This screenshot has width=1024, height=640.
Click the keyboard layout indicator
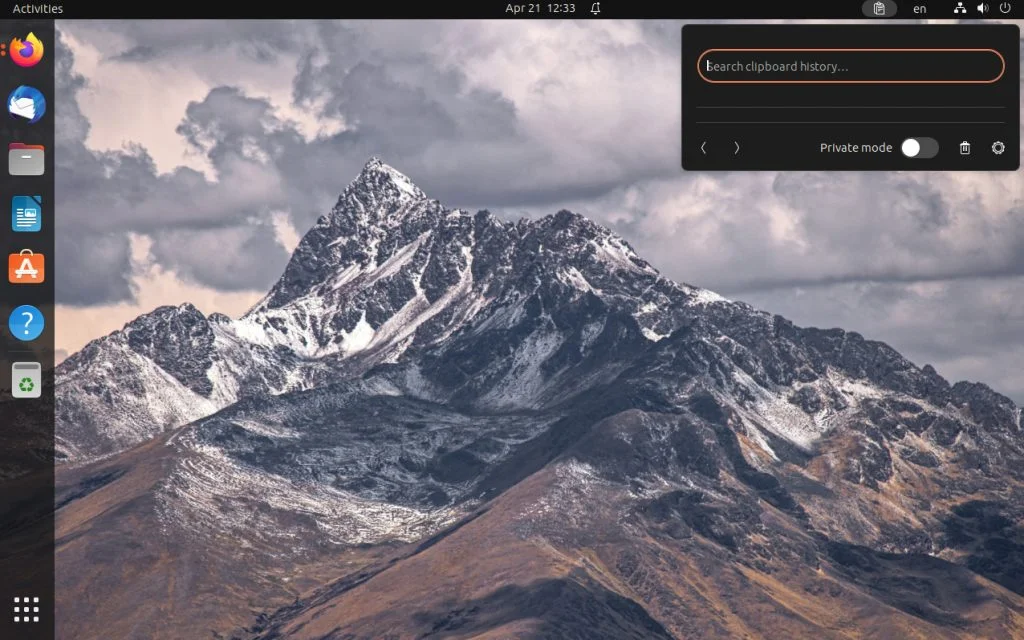point(920,8)
